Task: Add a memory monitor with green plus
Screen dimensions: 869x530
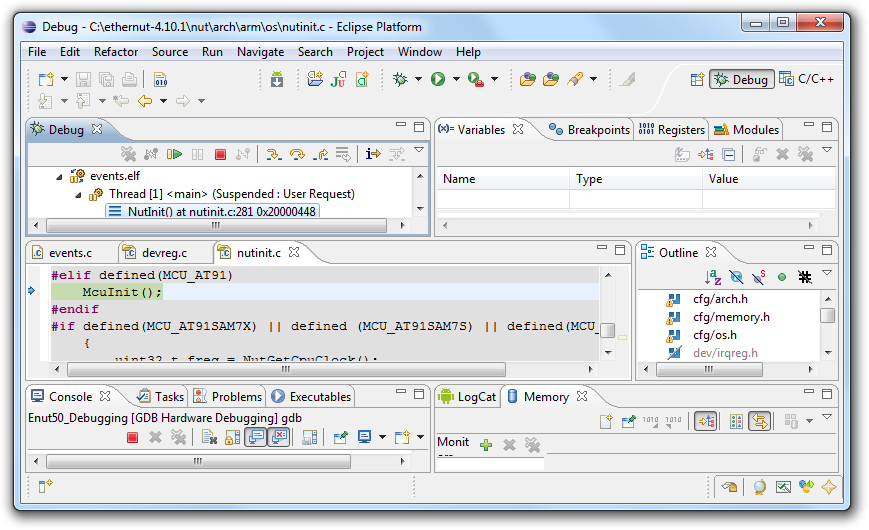Action: pyautogui.click(x=486, y=444)
